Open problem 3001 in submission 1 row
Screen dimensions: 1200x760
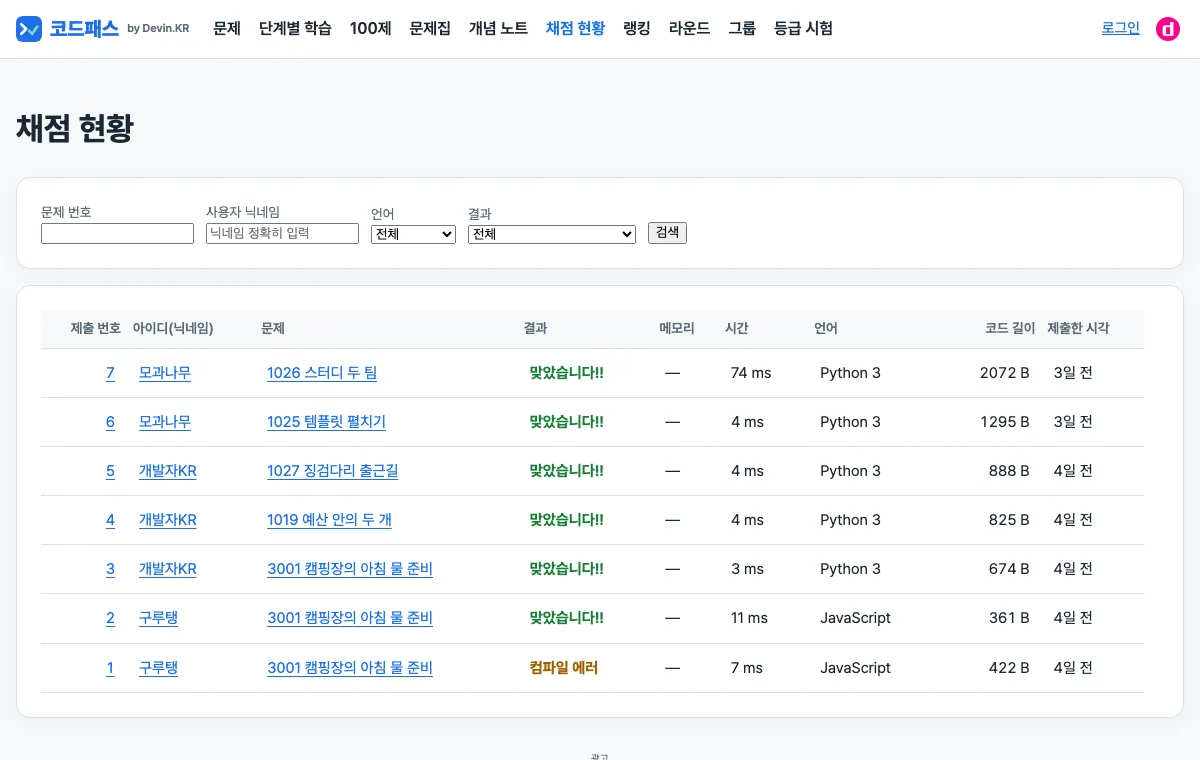350,668
